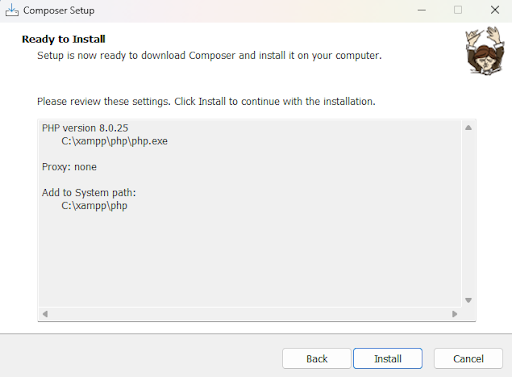Start installation with the Install button
The width and height of the screenshot is (512, 377).
[x=388, y=359]
